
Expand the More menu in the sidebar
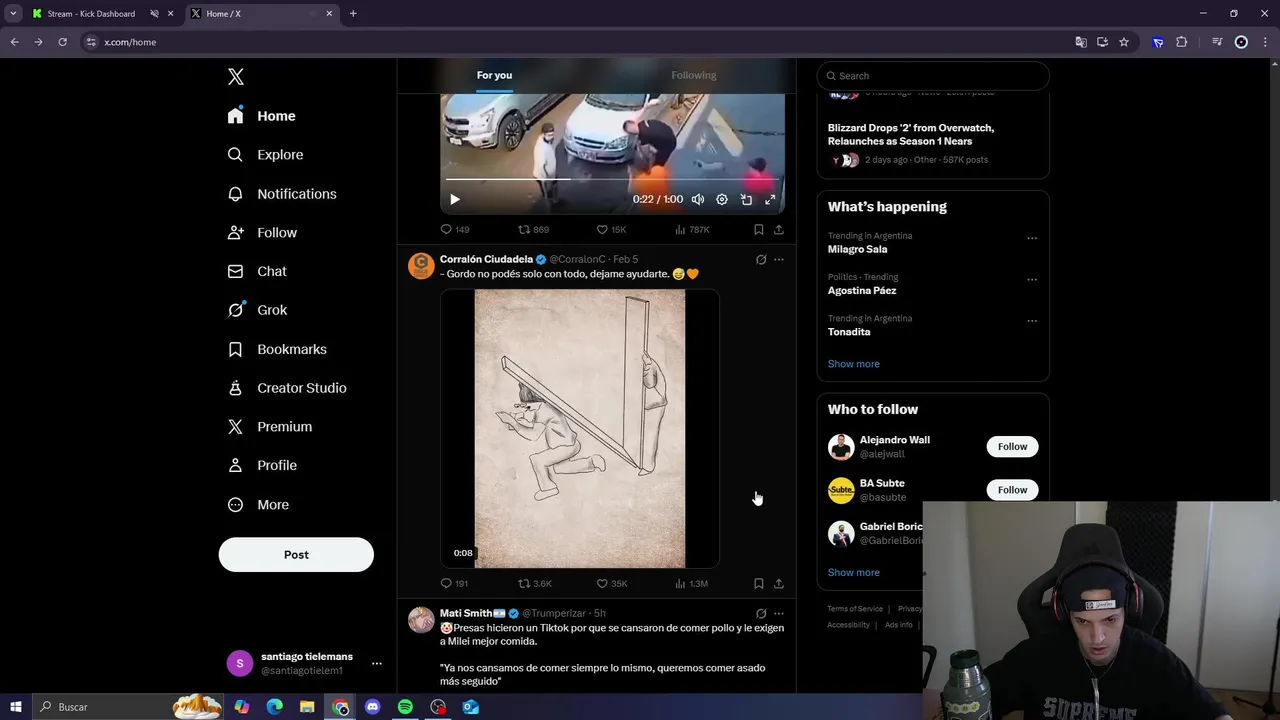click(x=258, y=505)
